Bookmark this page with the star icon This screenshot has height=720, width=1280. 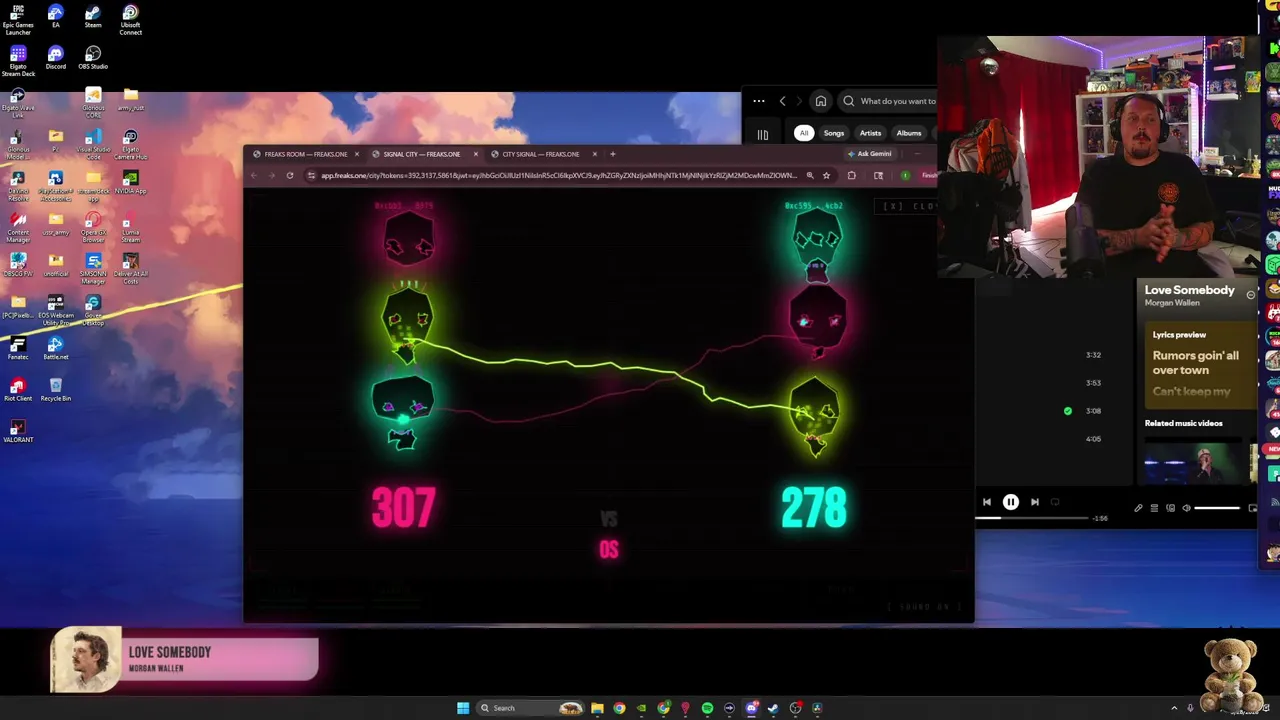826,175
